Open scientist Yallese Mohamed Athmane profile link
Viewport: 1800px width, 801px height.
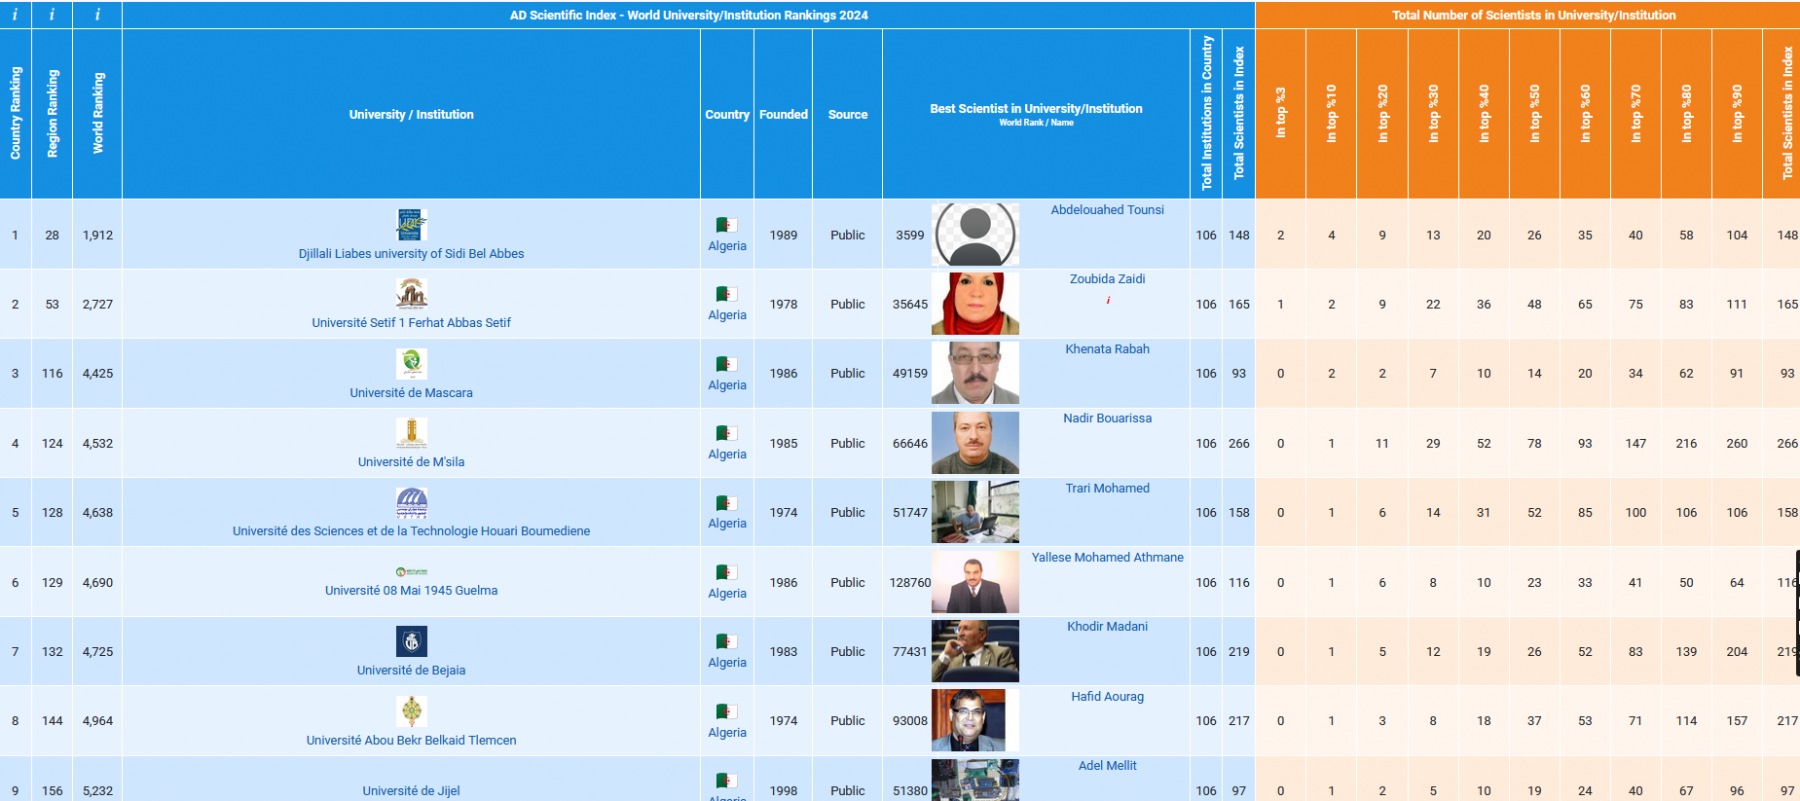(1107, 557)
